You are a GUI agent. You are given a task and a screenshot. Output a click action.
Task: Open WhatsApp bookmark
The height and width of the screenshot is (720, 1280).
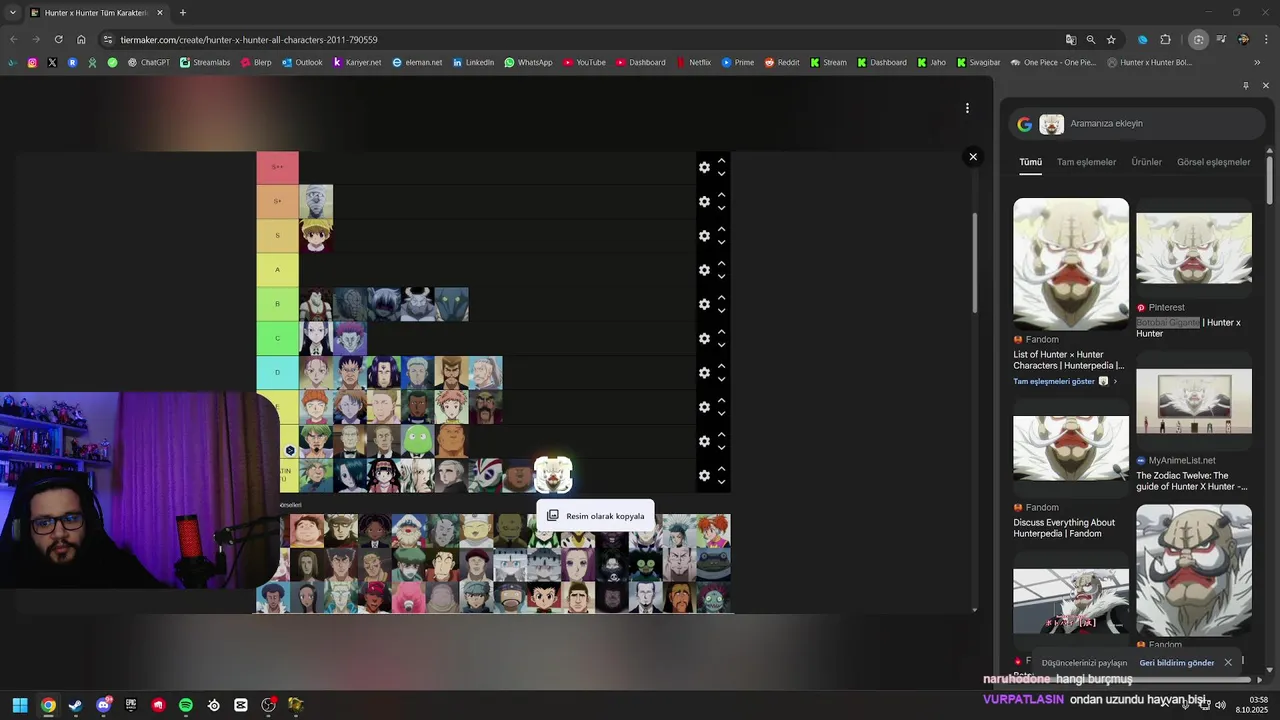coord(528,62)
